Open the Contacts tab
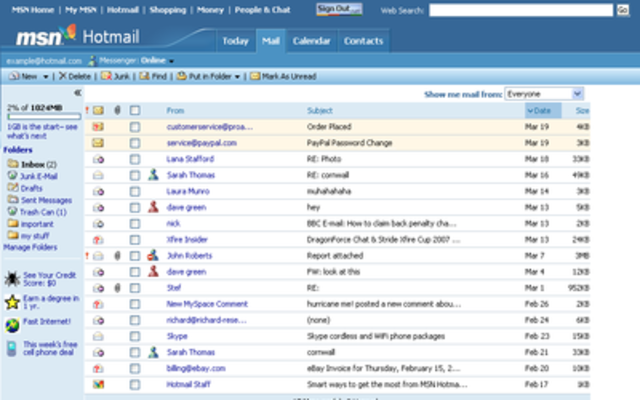This screenshot has height=400, width=640. [x=363, y=41]
